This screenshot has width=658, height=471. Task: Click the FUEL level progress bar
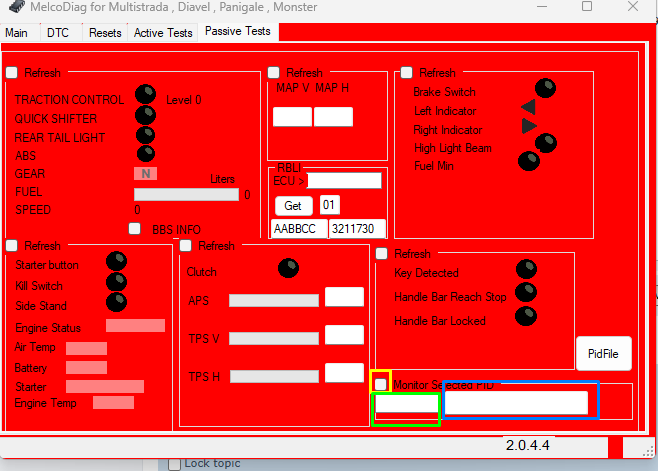click(x=186, y=194)
